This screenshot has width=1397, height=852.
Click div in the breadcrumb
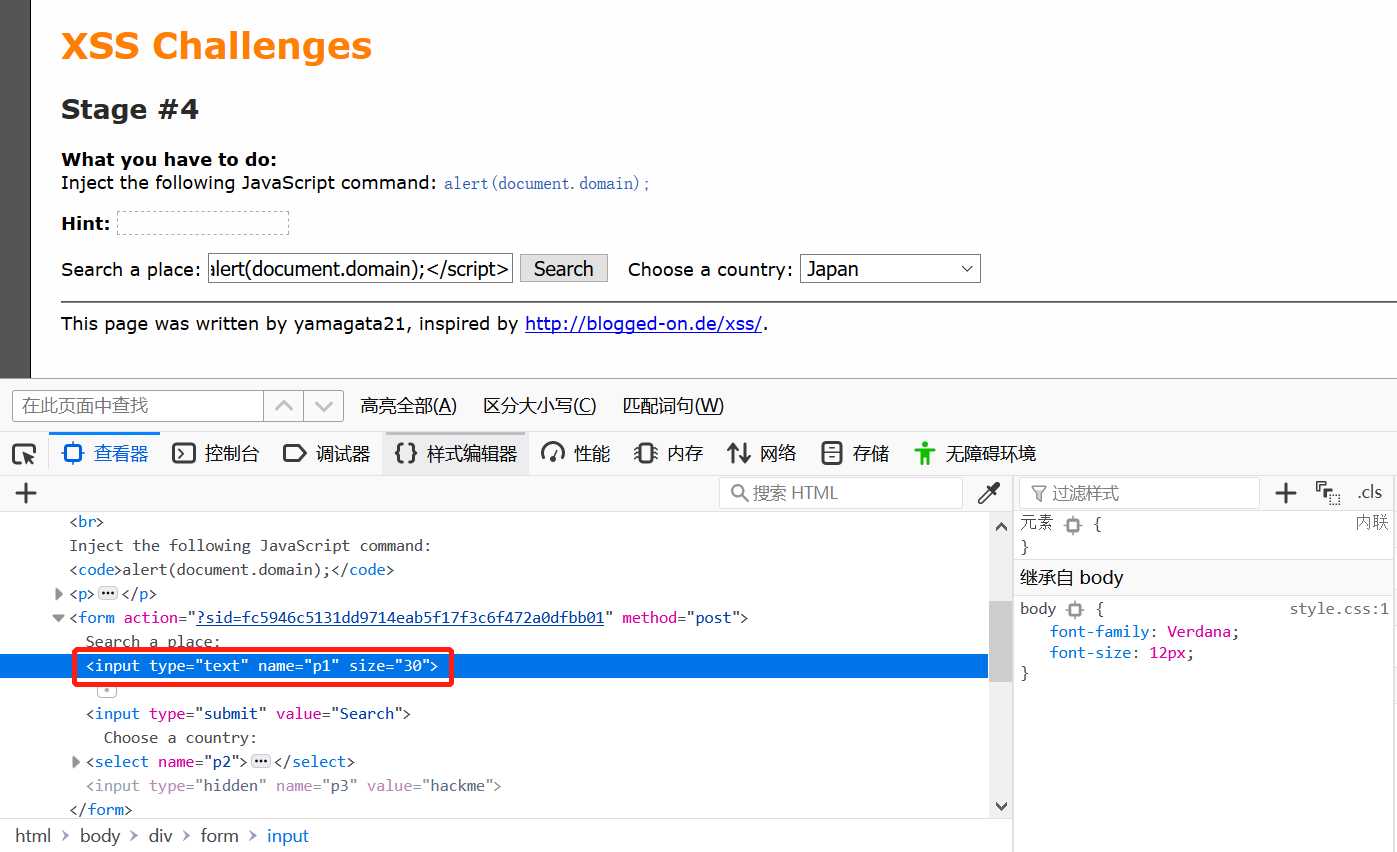pyautogui.click(x=160, y=836)
